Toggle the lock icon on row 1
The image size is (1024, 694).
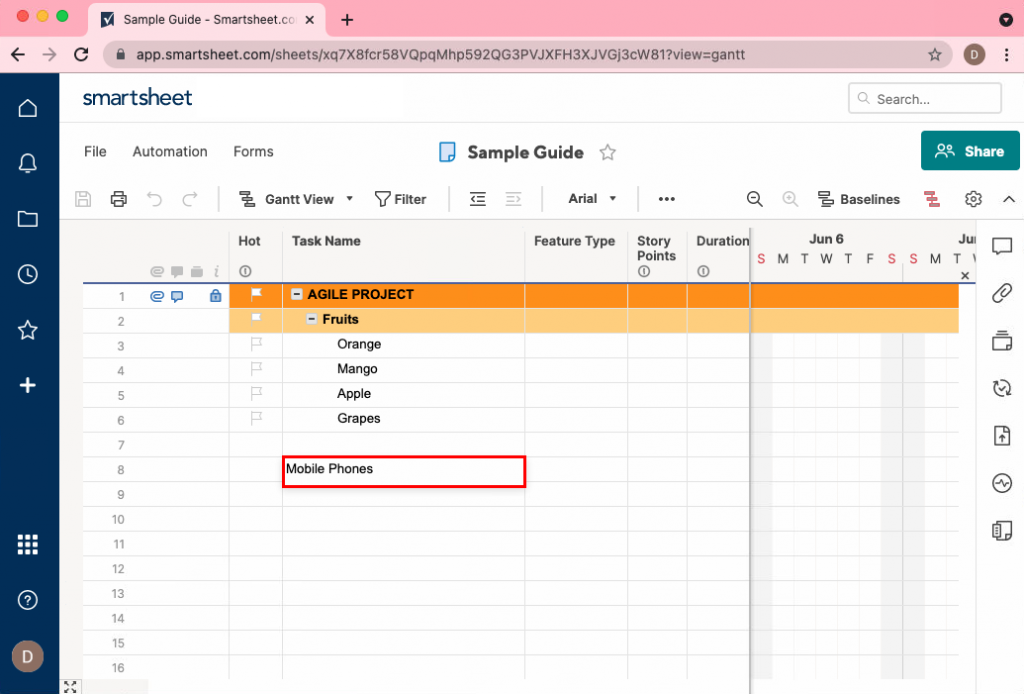pyautogui.click(x=215, y=296)
